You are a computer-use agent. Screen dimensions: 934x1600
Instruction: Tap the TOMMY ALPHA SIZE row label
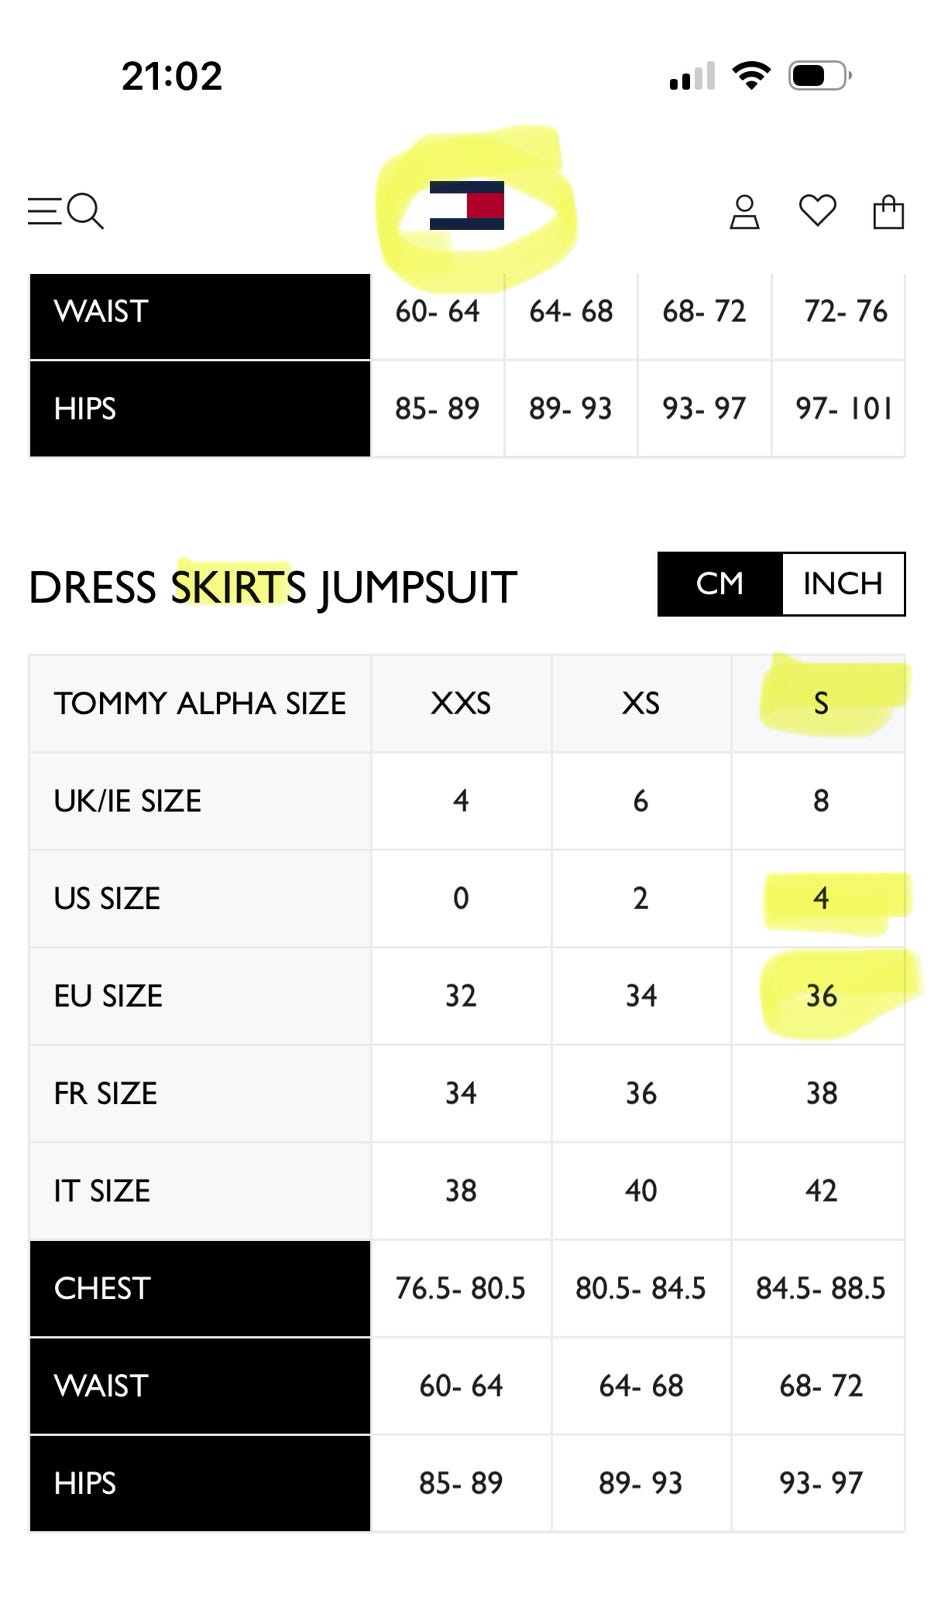click(x=200, y=703)
